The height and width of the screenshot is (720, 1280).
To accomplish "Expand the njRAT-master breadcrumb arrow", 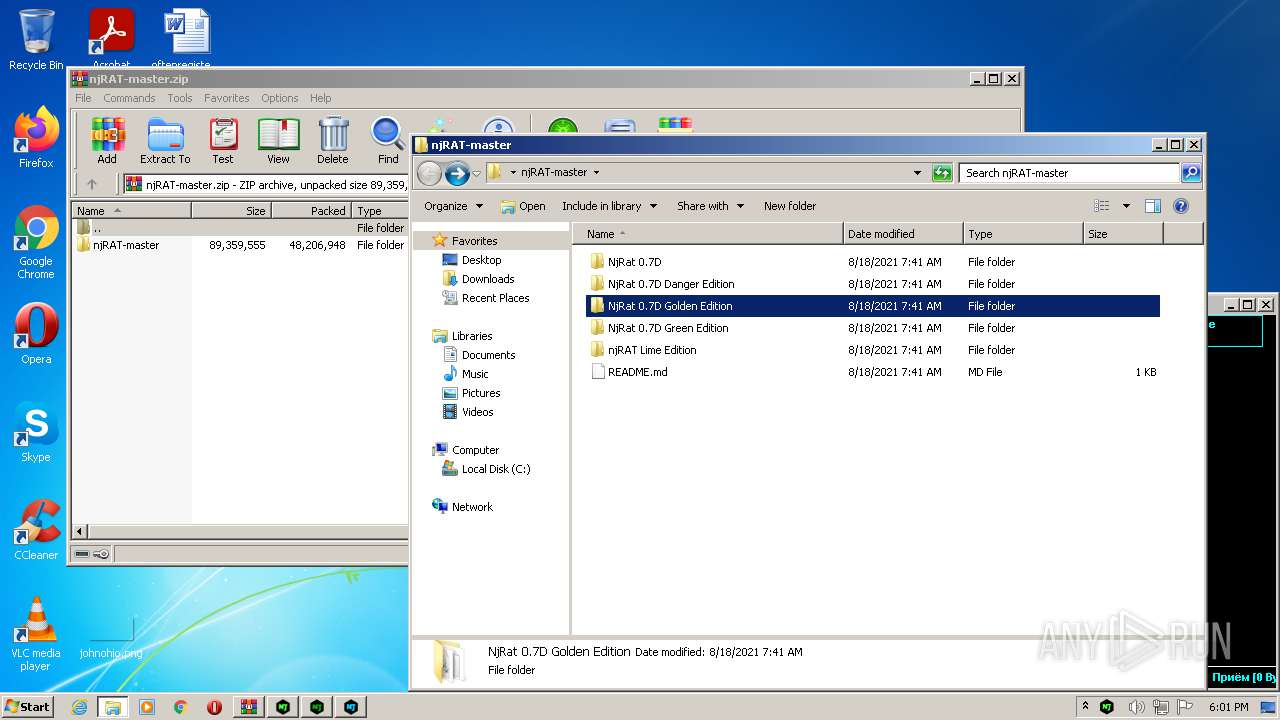I will (597, 173).
